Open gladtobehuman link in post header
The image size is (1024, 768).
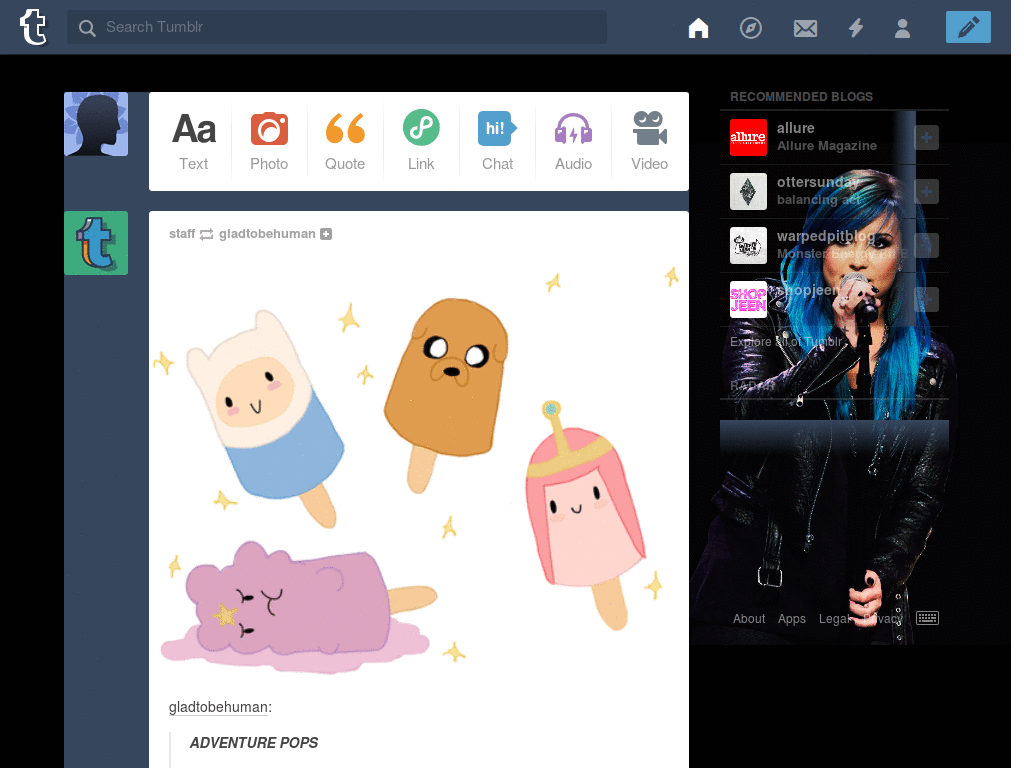(x=267, y=234)
